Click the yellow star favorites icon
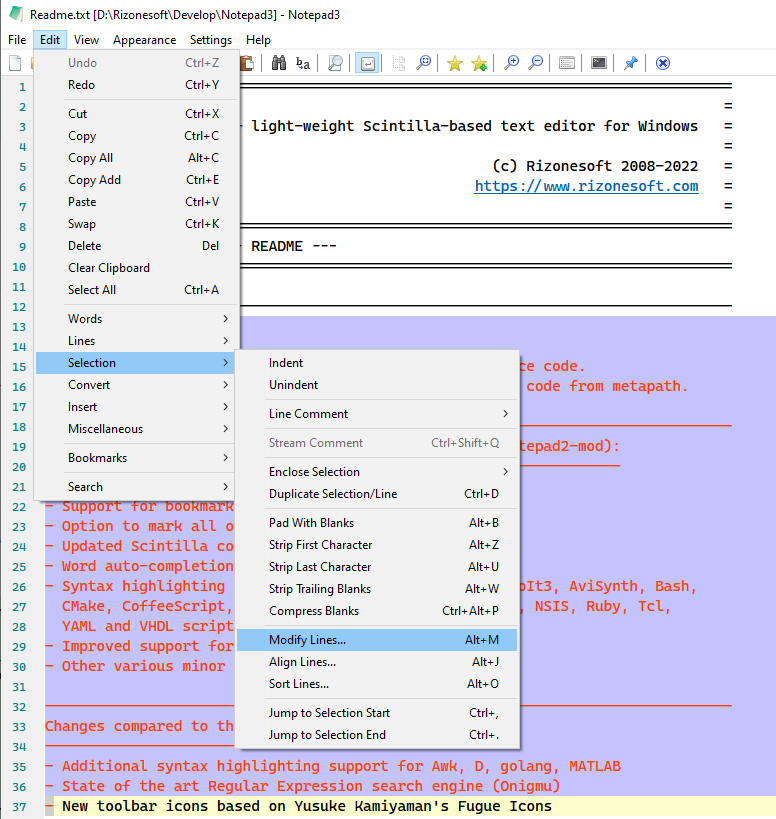776x819 pixels. tap(455, 63)
